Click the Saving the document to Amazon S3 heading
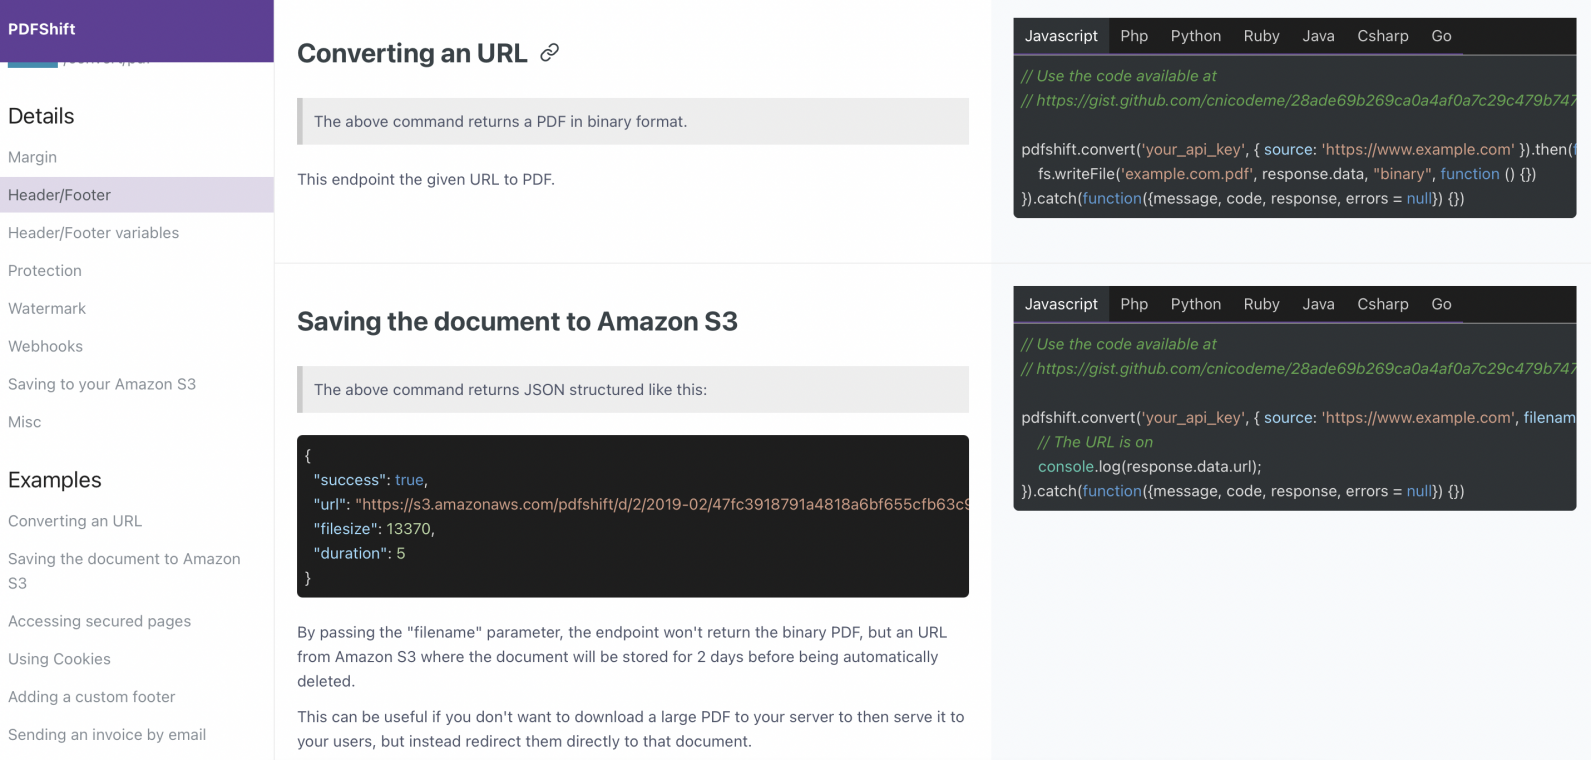The width and height of the screenshot is (1591, 760). pos(517,321)
